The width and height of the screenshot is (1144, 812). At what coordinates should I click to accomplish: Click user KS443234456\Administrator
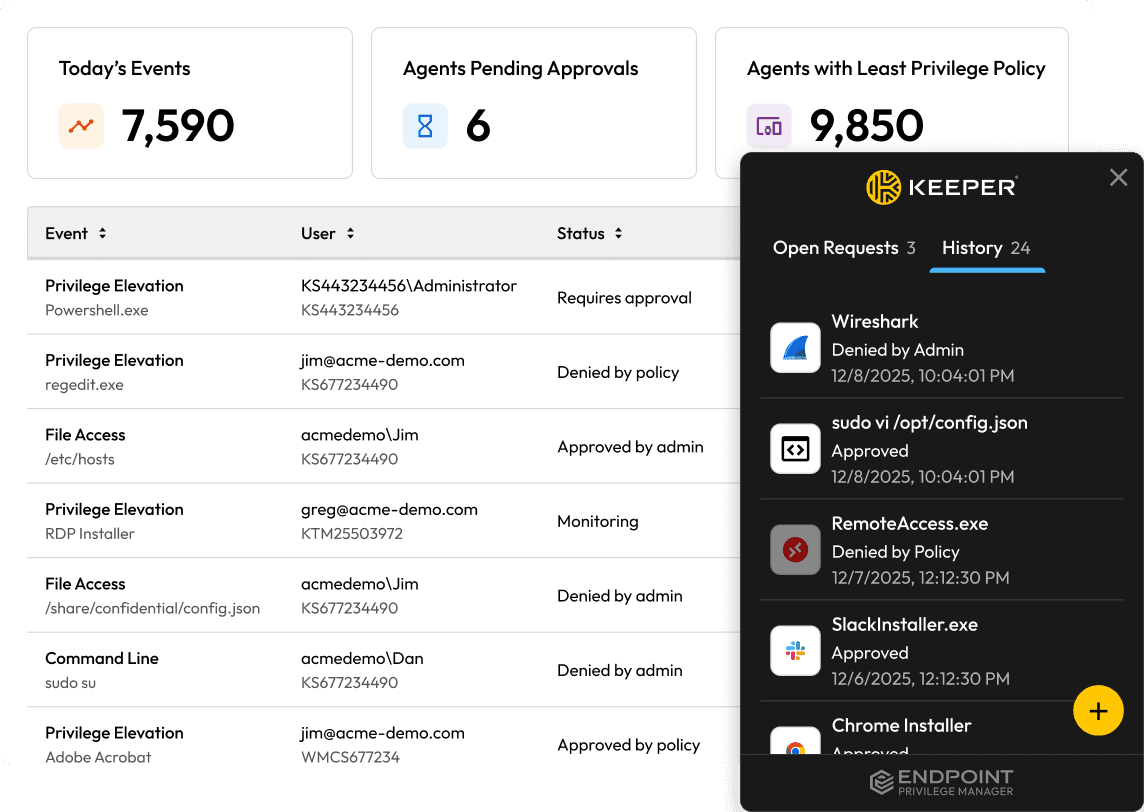point(409,286)
